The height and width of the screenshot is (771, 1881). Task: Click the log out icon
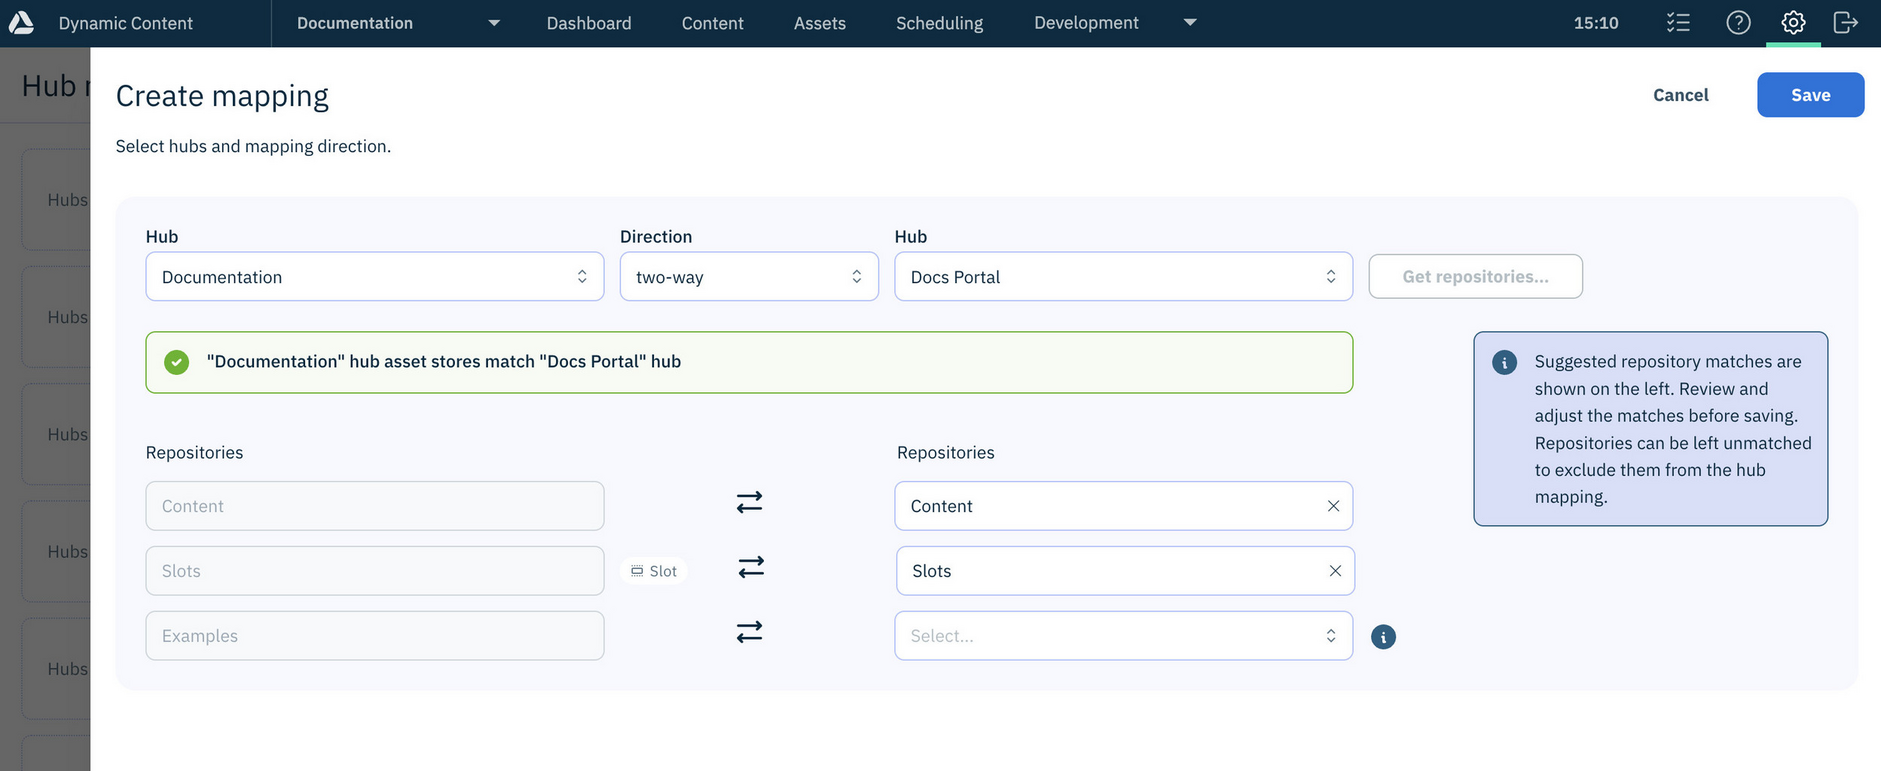(x=1846, y=22)
